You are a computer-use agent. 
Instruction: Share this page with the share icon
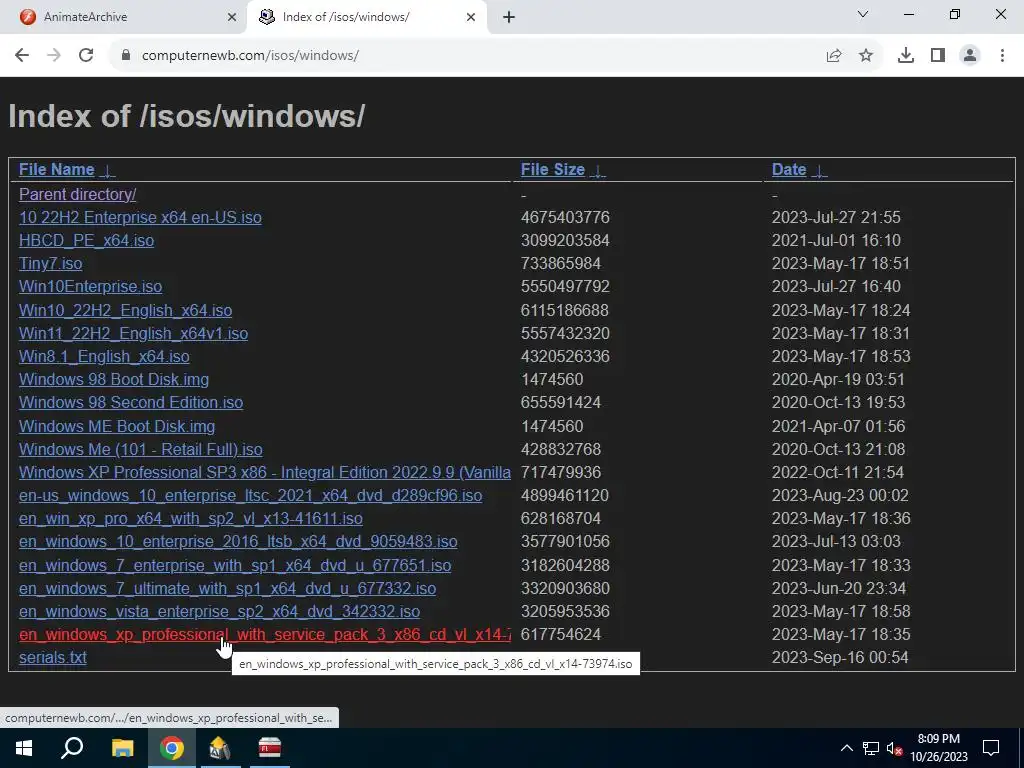point(834,56)
